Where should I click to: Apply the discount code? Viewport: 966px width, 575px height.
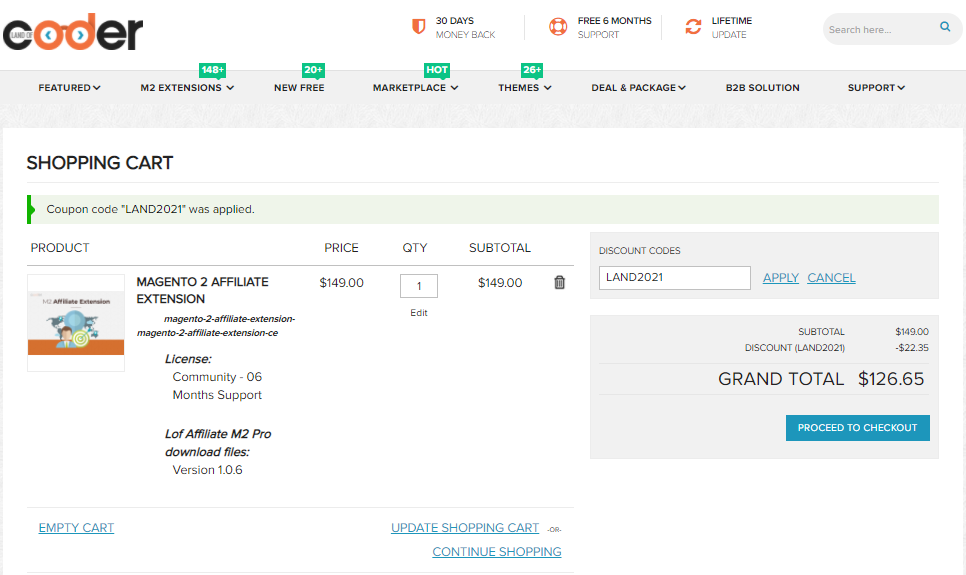coord(780,278)
